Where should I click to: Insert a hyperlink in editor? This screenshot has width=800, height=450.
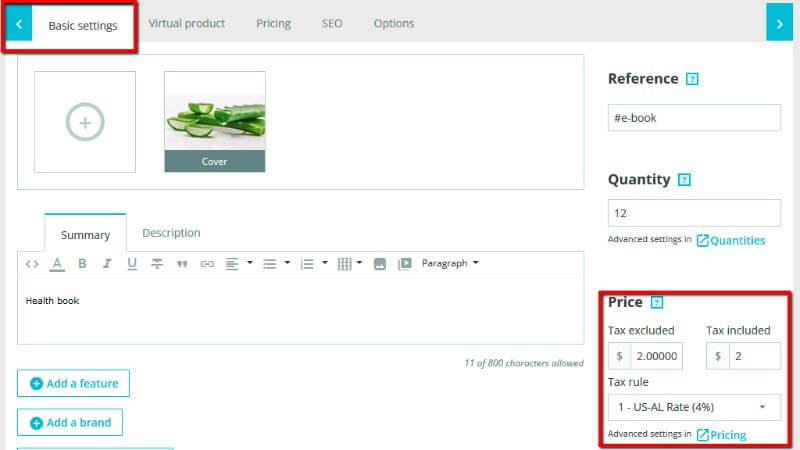pyautogui.click(x=207, y=264)
